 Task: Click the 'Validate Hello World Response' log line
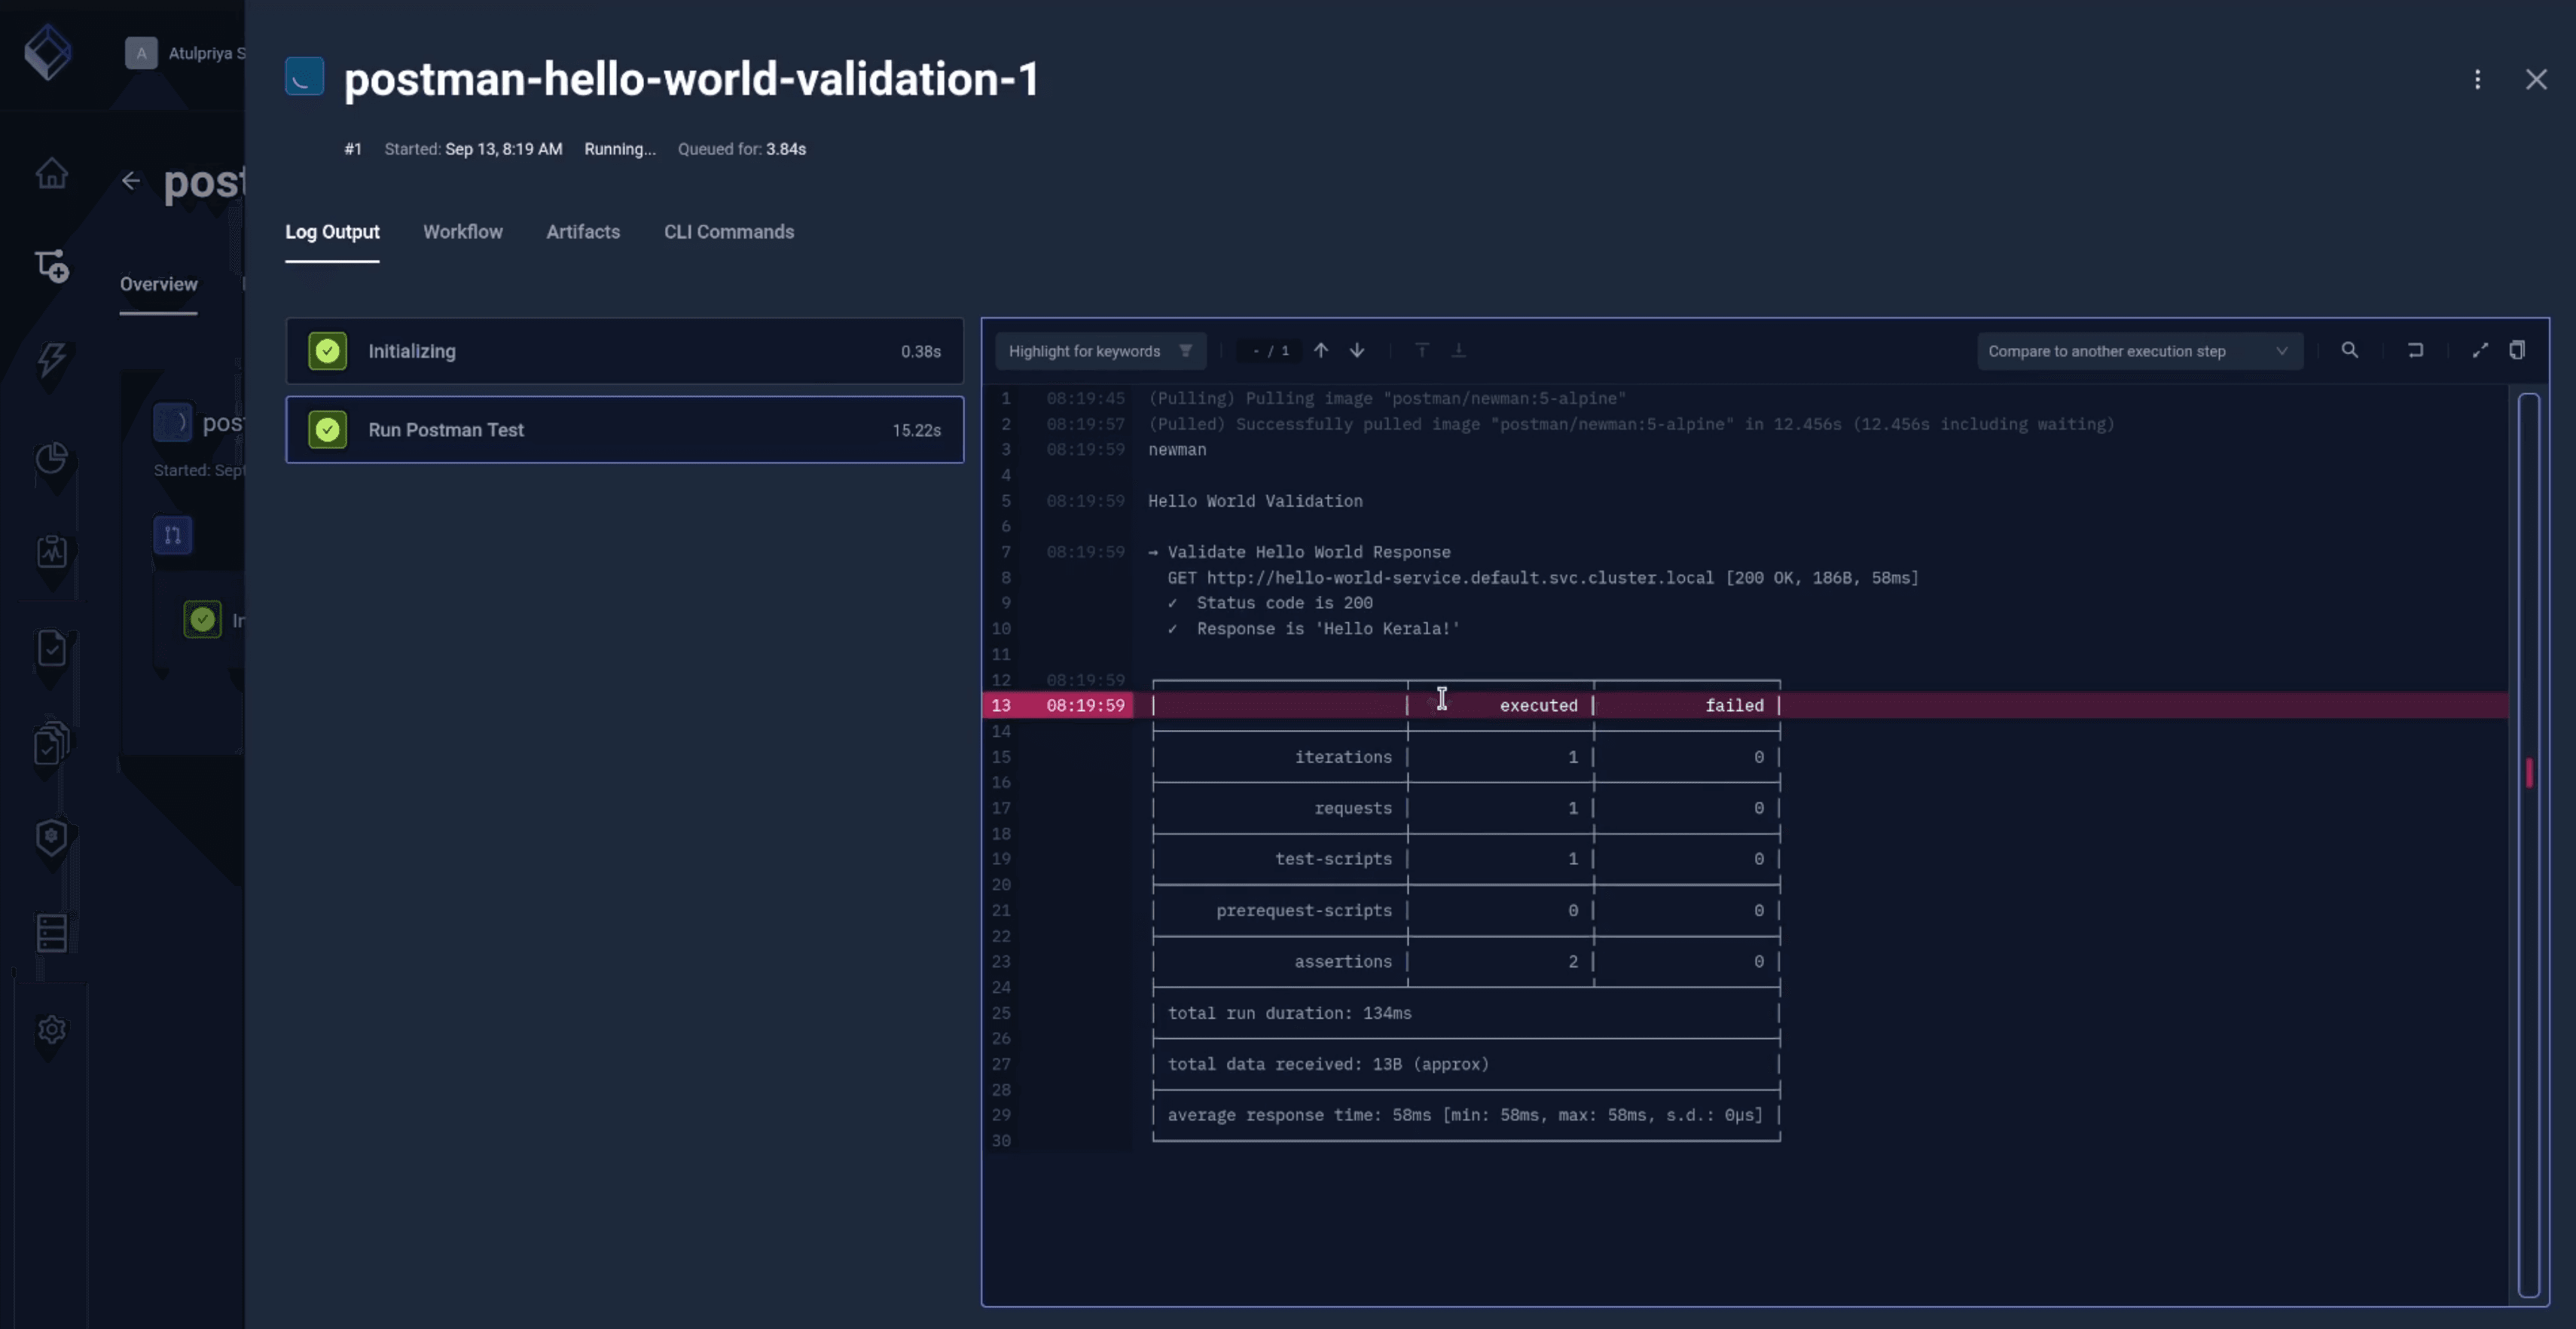pyautogui.click(x=1299, y=552)
